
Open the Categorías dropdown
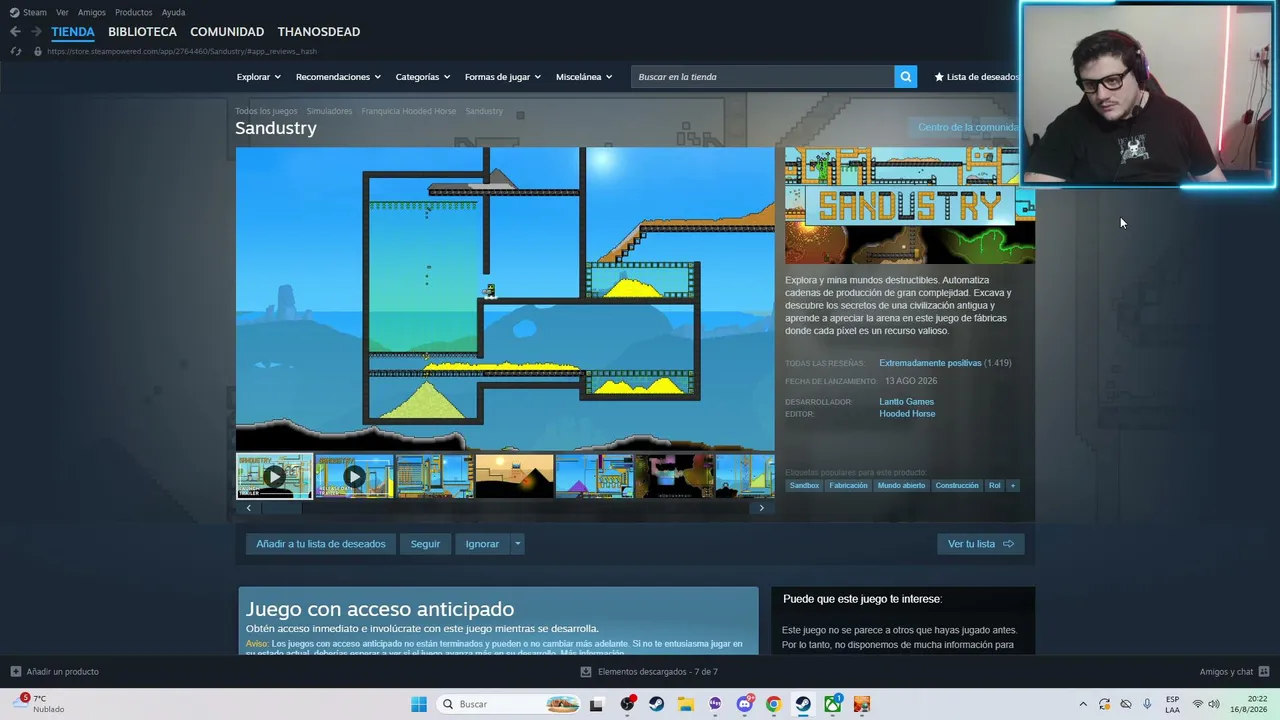point(422,77)
